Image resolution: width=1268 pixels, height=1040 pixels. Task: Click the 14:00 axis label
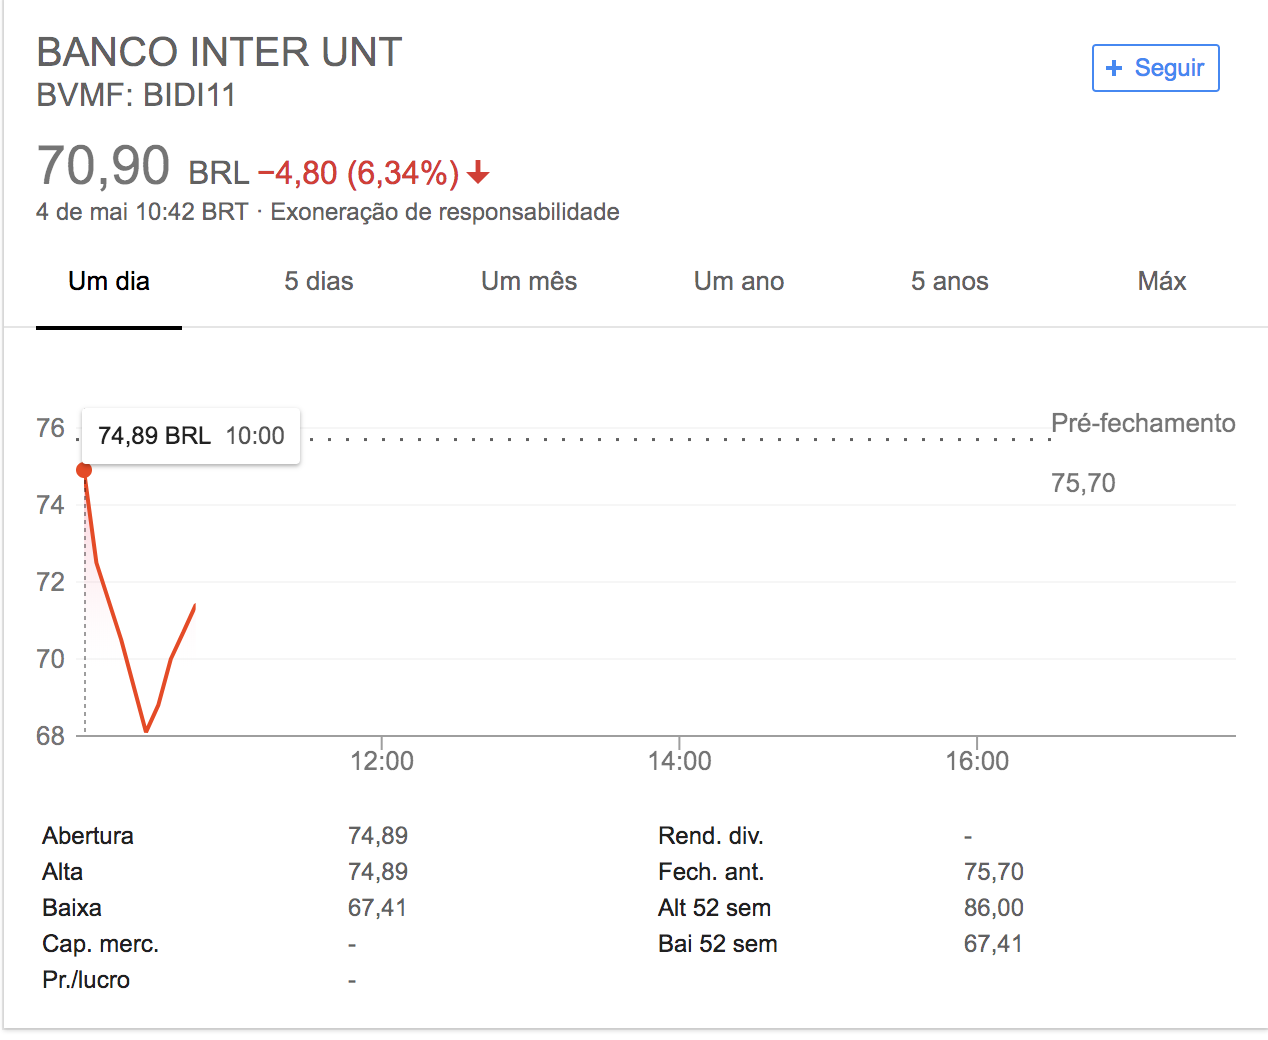(680, 761)
